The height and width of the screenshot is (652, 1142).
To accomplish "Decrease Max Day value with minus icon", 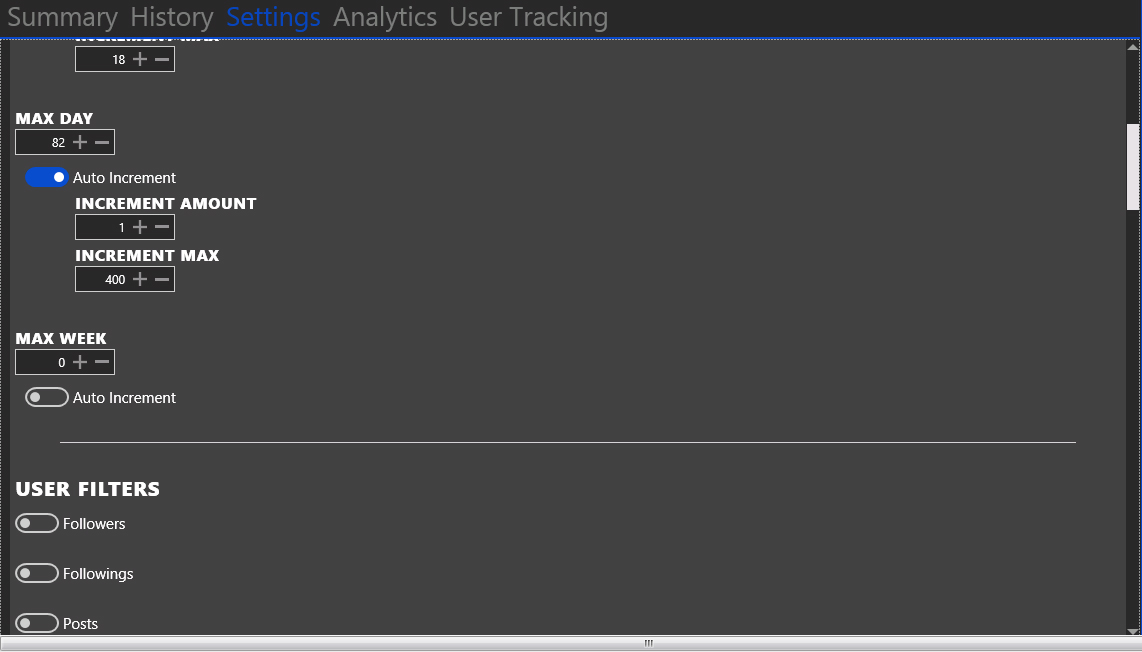I will [102, 142].
